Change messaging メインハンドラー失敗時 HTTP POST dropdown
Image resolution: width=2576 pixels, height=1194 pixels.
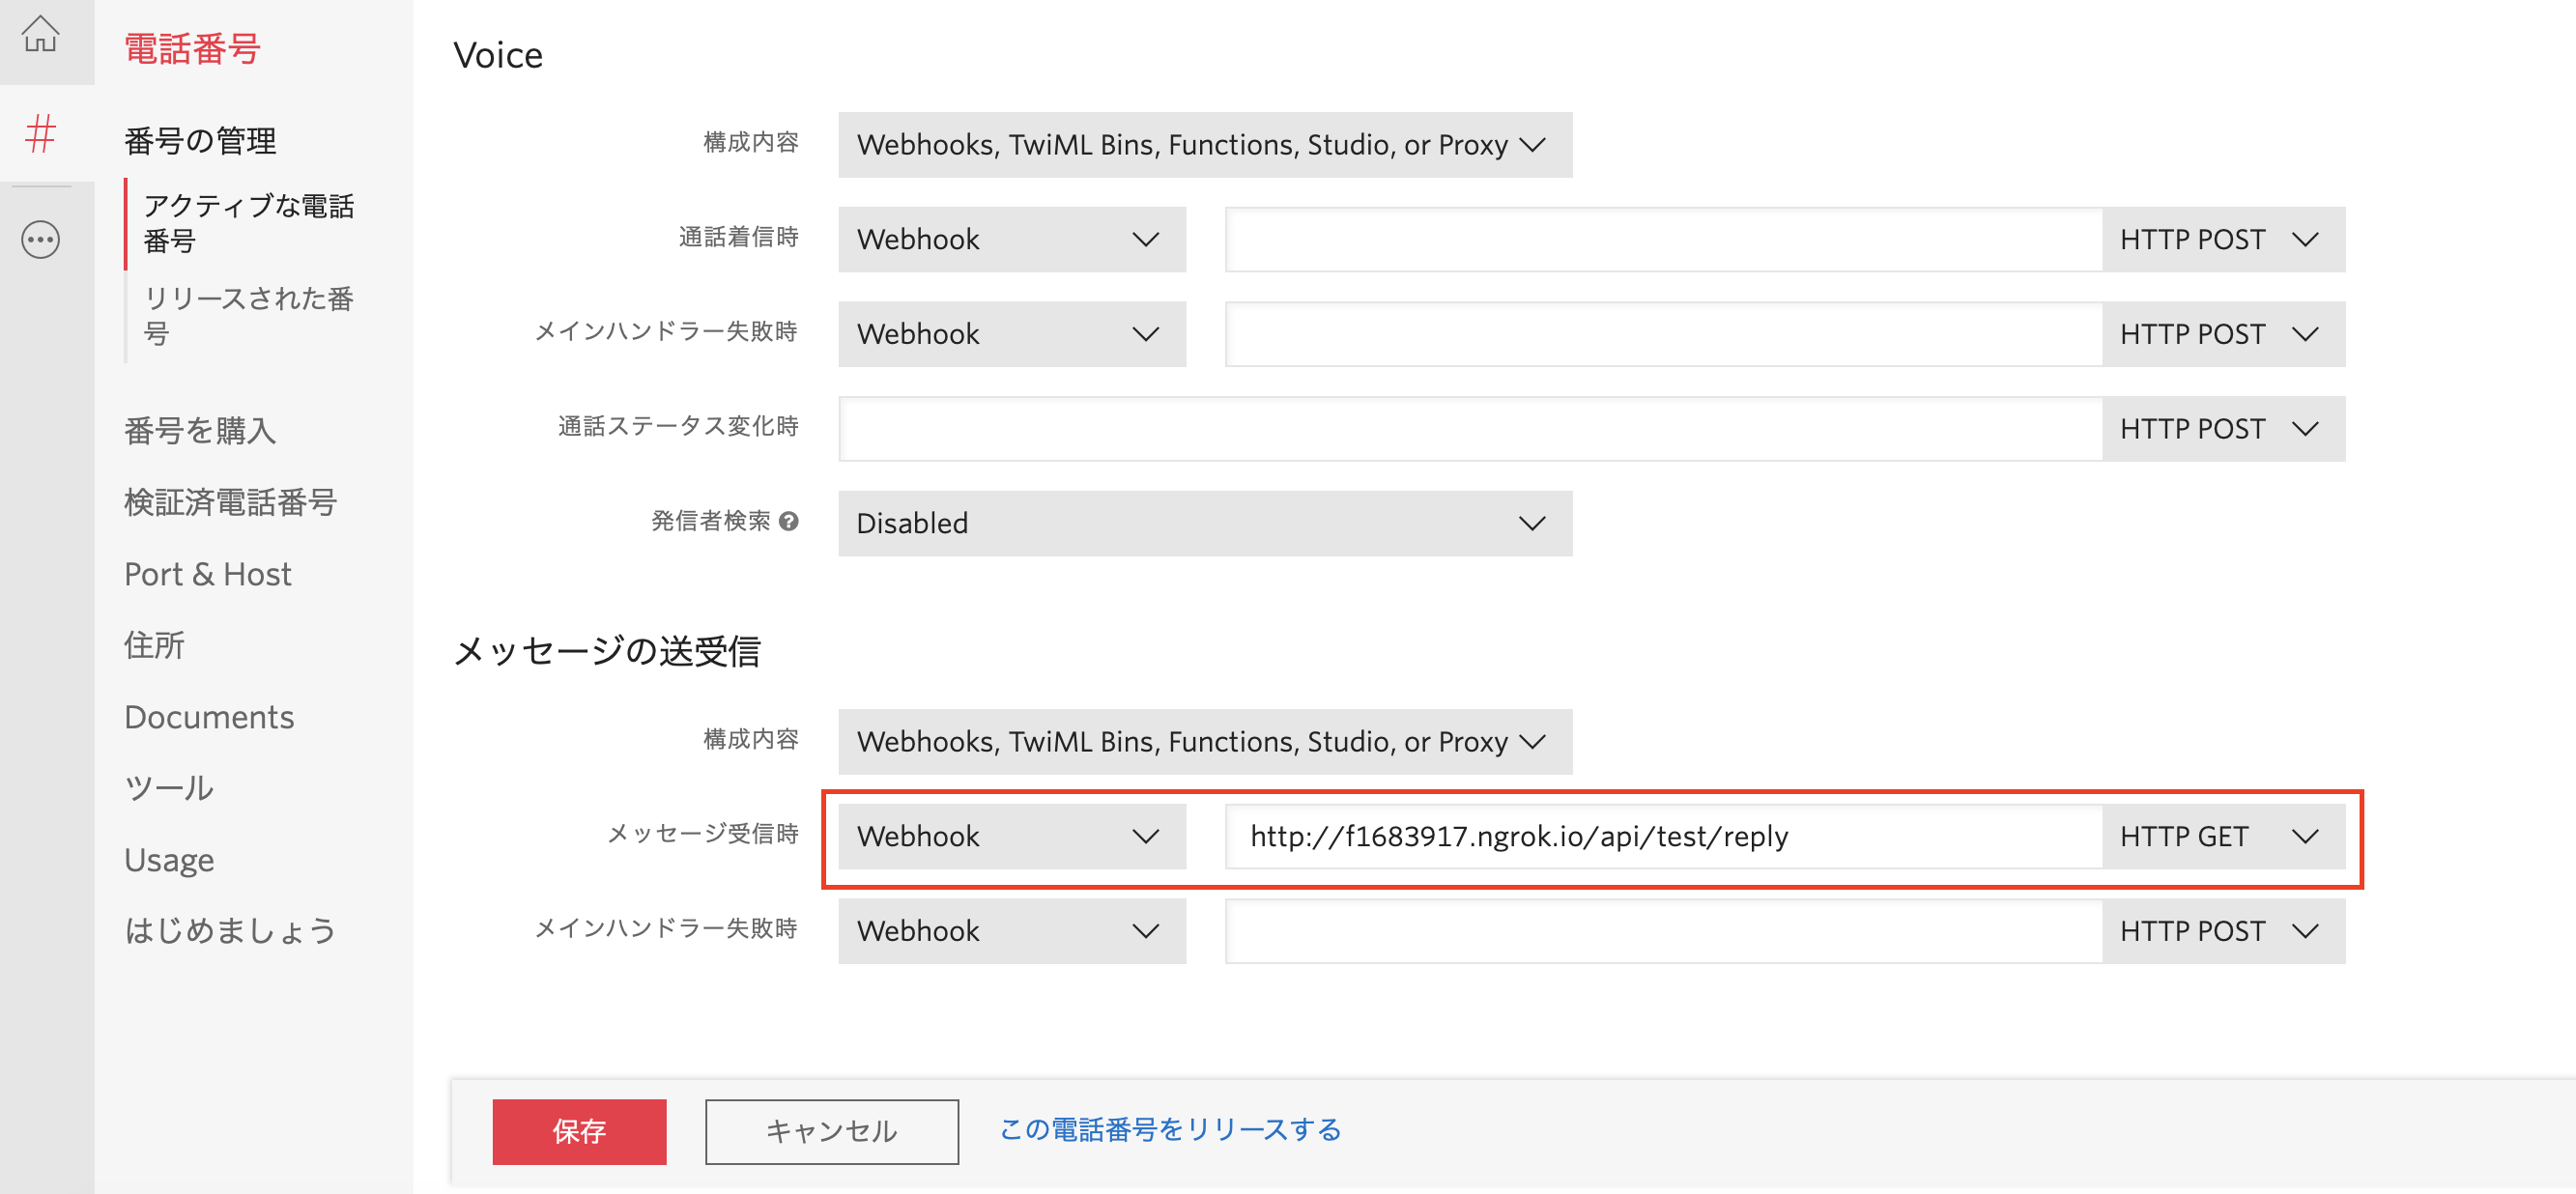(x=2223, y=931)
